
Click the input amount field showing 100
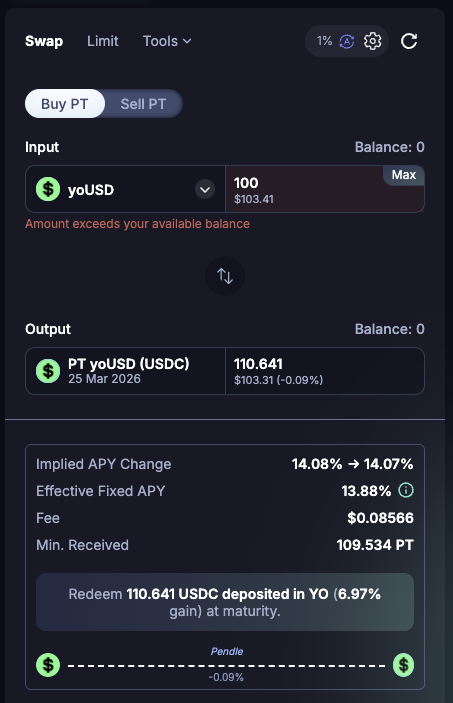(x=325, y=189)
